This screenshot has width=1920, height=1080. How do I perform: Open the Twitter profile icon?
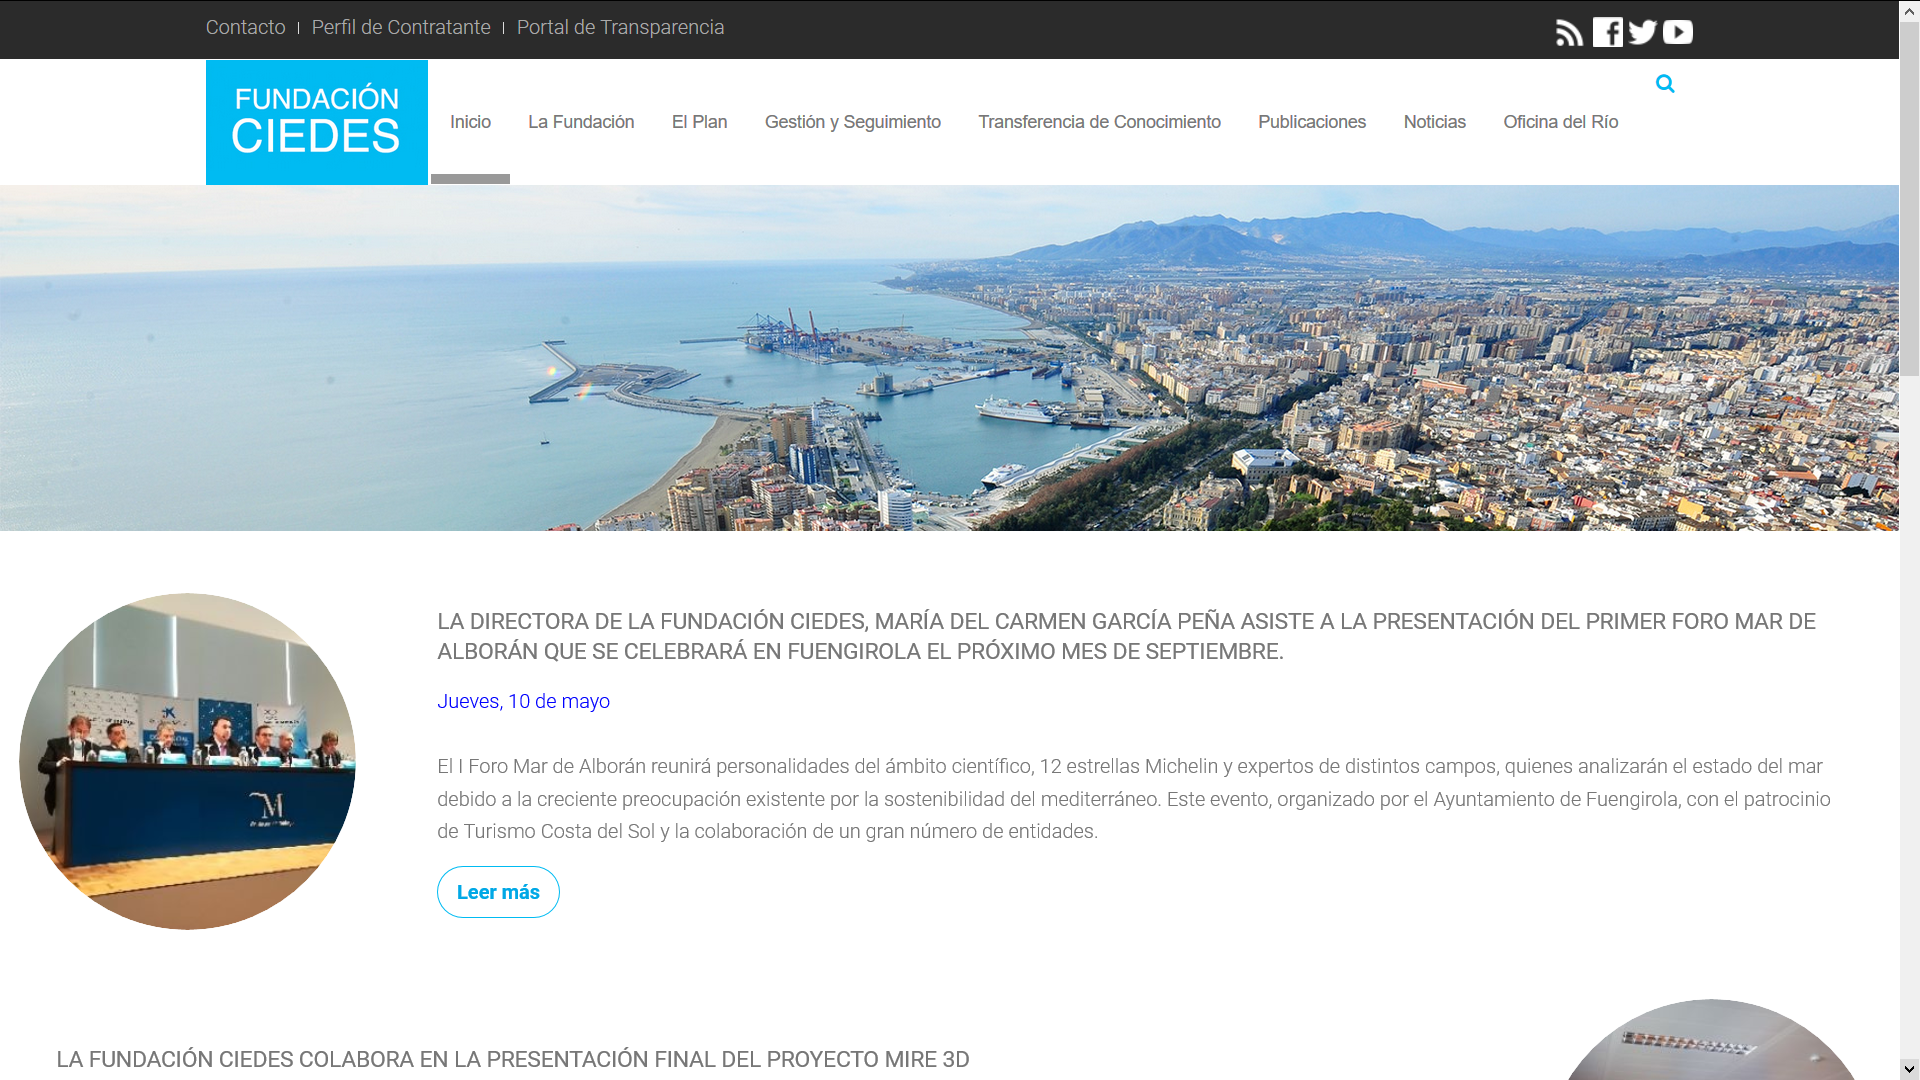point(1643,32)
